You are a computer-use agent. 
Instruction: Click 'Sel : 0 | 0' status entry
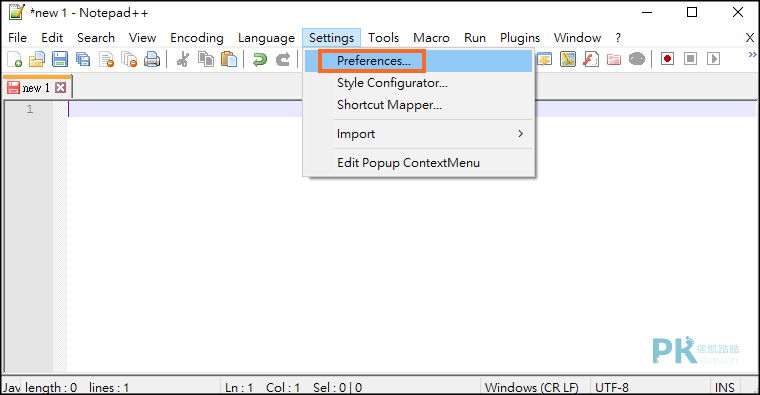(x=337, y=388)
